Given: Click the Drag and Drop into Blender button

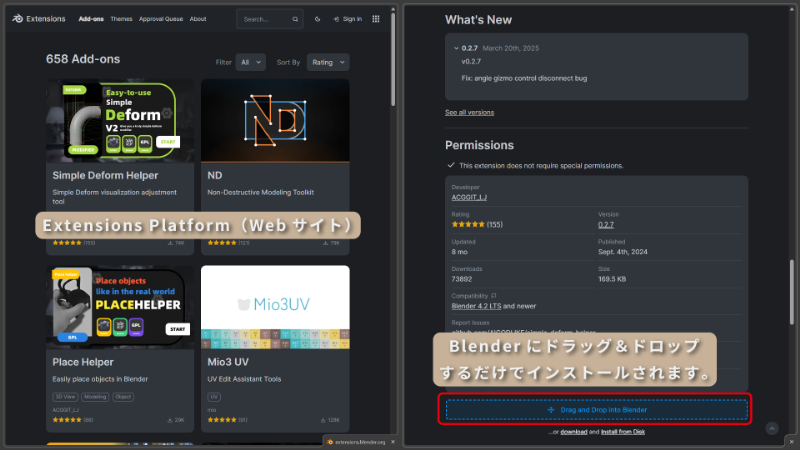Looking at the screenshot, I should tap(597, 410).
